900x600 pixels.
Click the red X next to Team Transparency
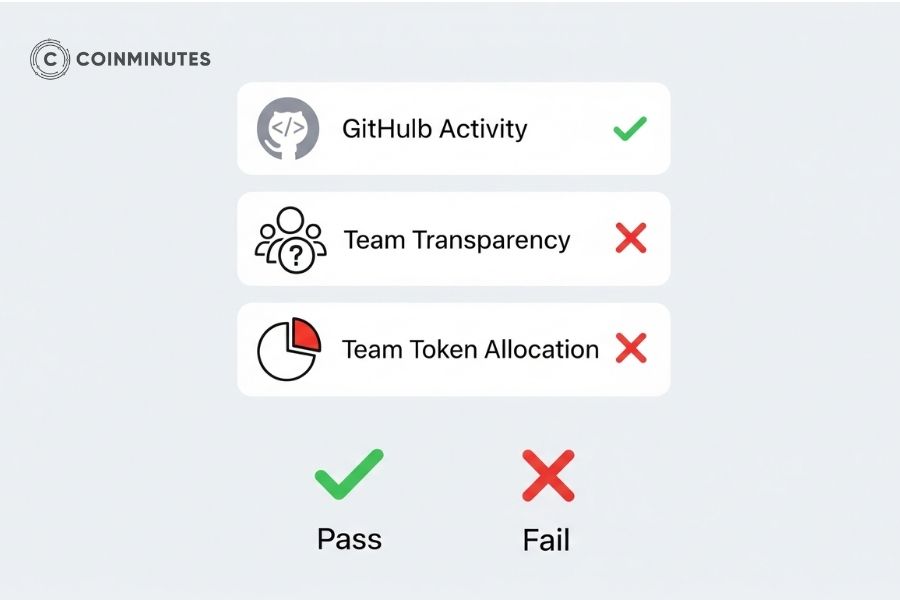pyautogui.click(x=631, y=238)
